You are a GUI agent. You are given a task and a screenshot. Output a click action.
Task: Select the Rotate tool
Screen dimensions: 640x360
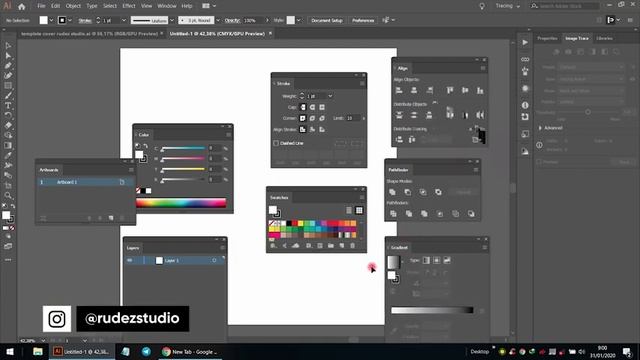tap(8, 115)
